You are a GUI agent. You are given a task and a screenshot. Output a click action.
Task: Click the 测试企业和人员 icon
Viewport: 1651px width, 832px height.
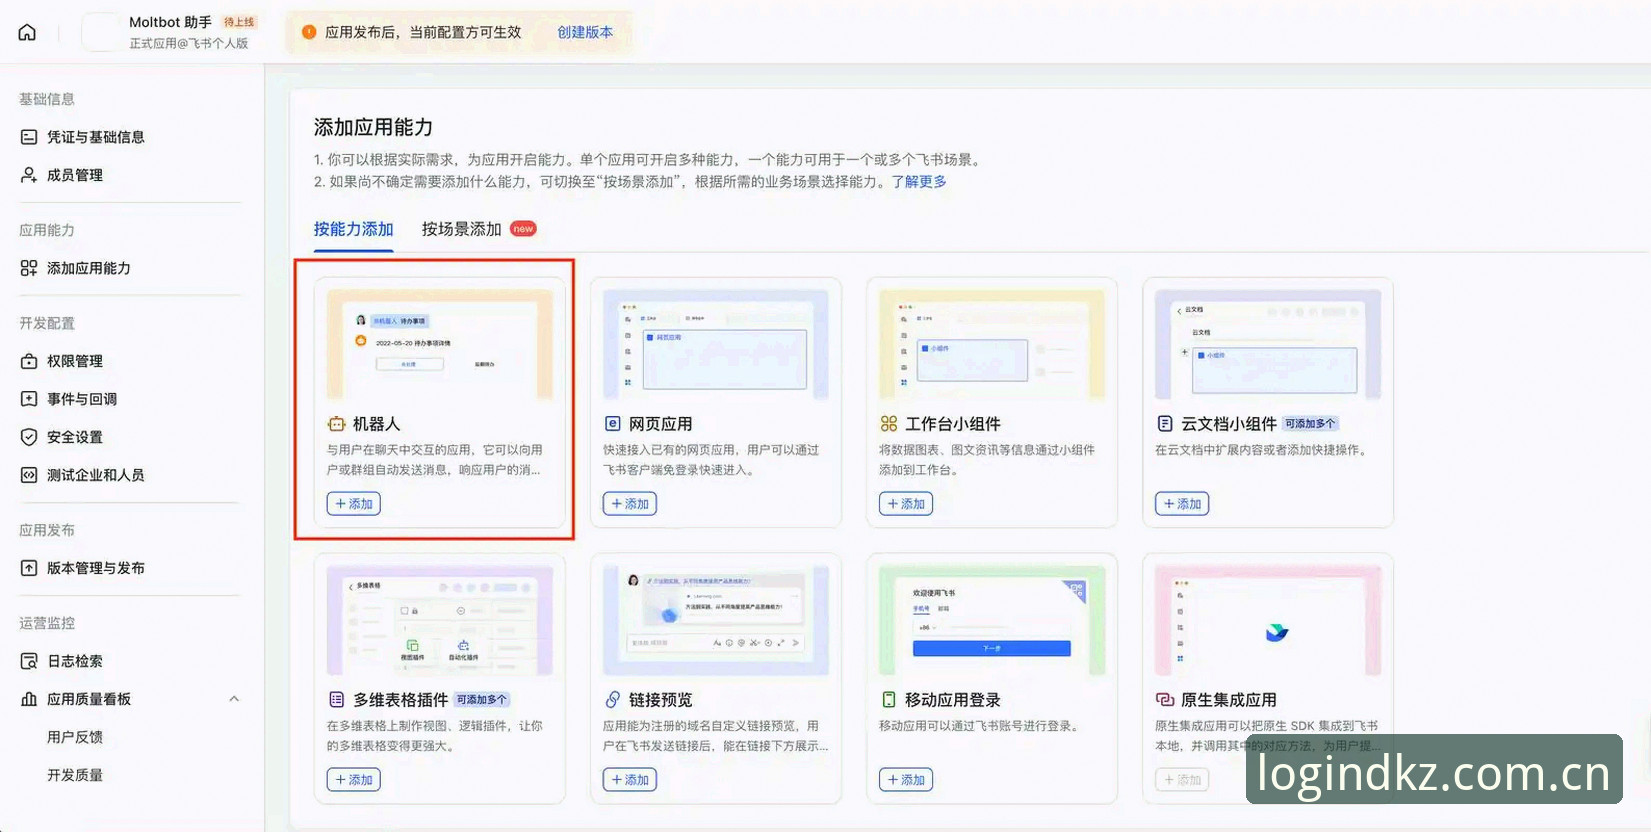coord(29,475)
